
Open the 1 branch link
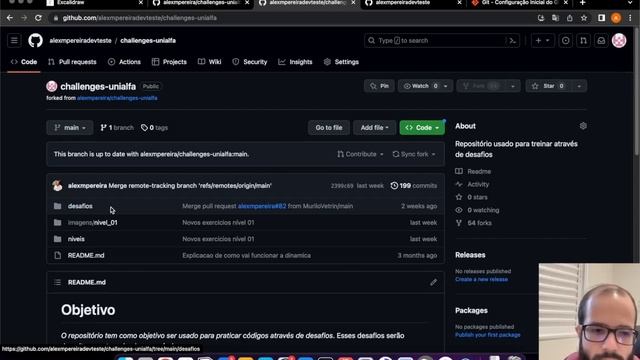tap(117, 128)
